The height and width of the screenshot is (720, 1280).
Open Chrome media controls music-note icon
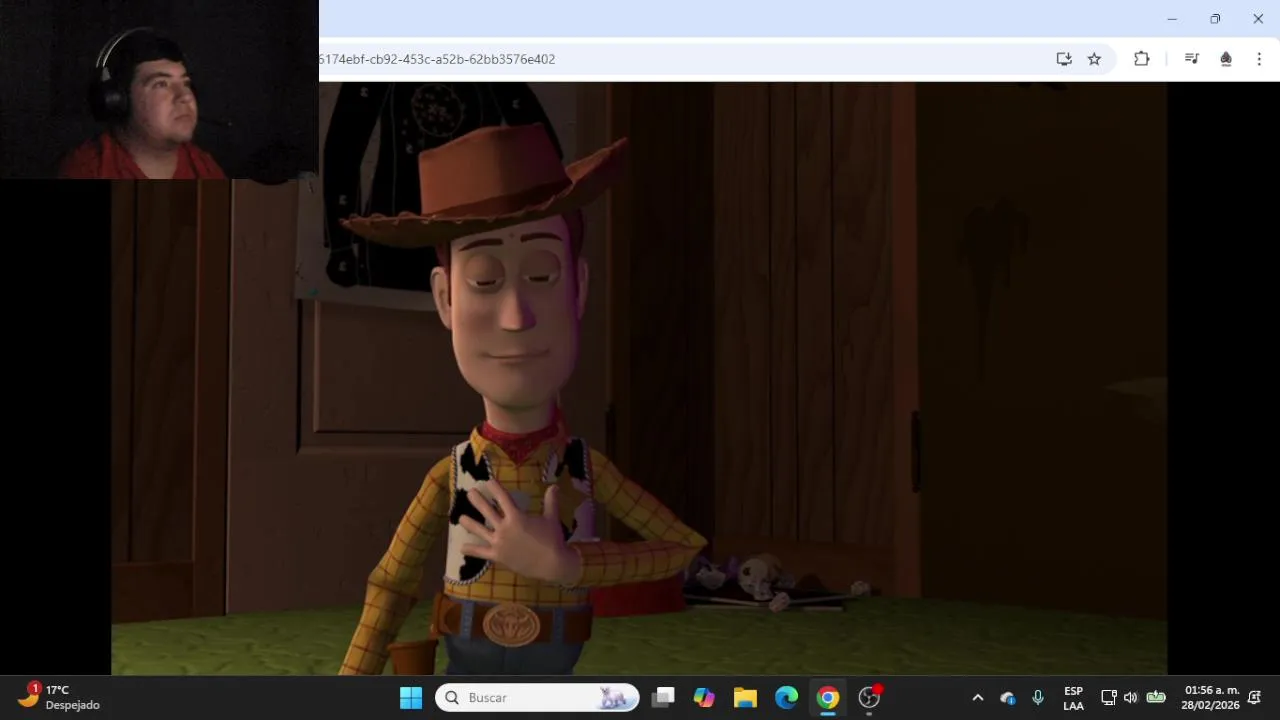coord(1191,59)
